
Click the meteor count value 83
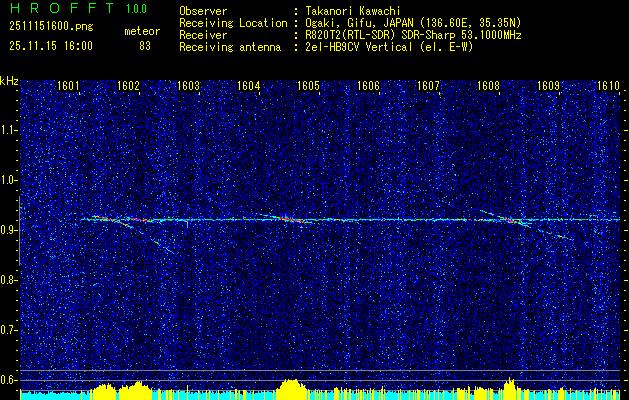145,46
